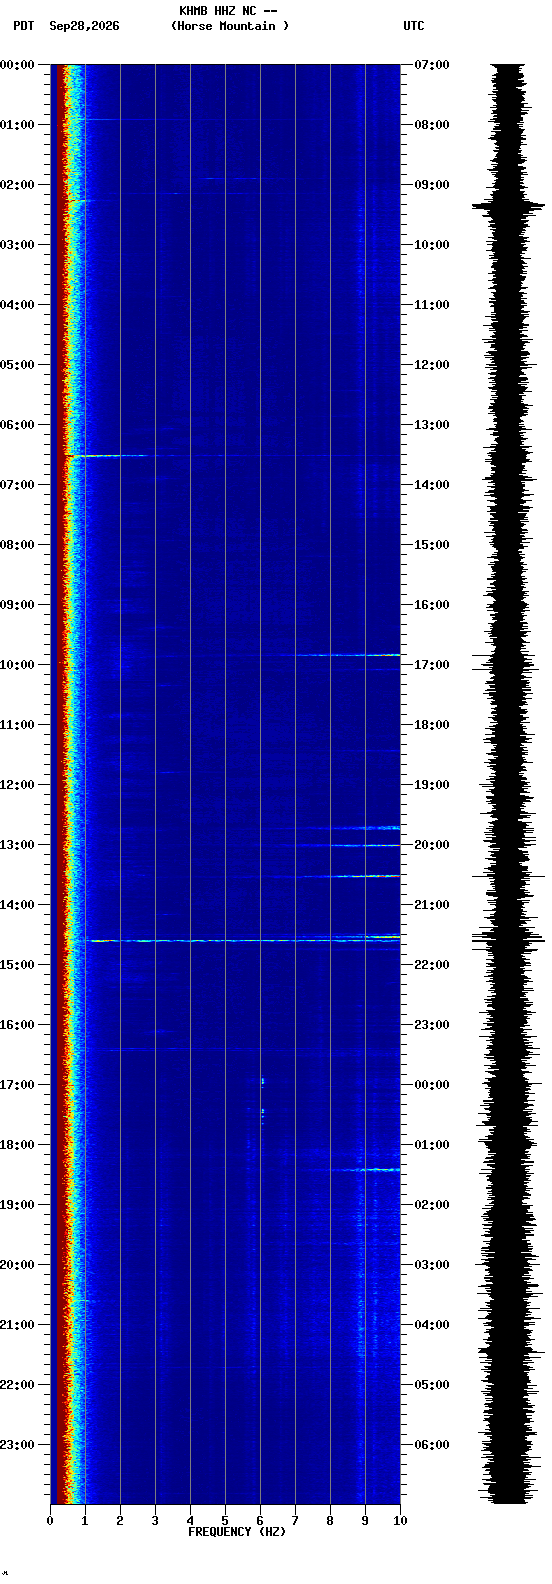Image resolution: width=552 pixels, height=1584 pixels.
Task: Click the 10 Hz frequency tick label
Action: coord(400,1521)
